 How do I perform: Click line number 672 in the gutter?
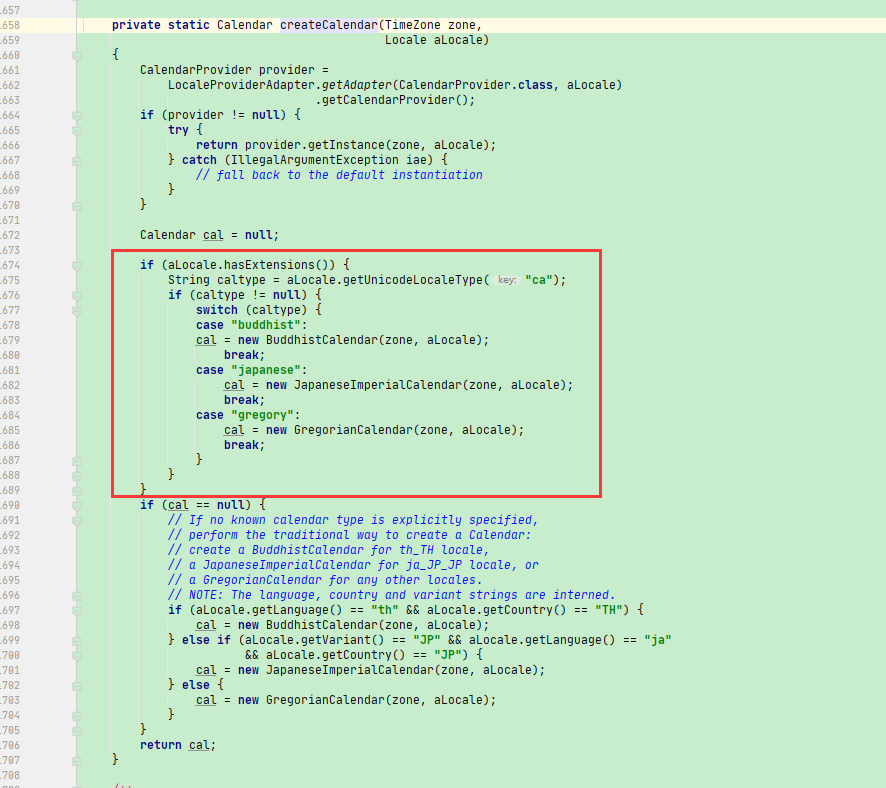(10, 236)
